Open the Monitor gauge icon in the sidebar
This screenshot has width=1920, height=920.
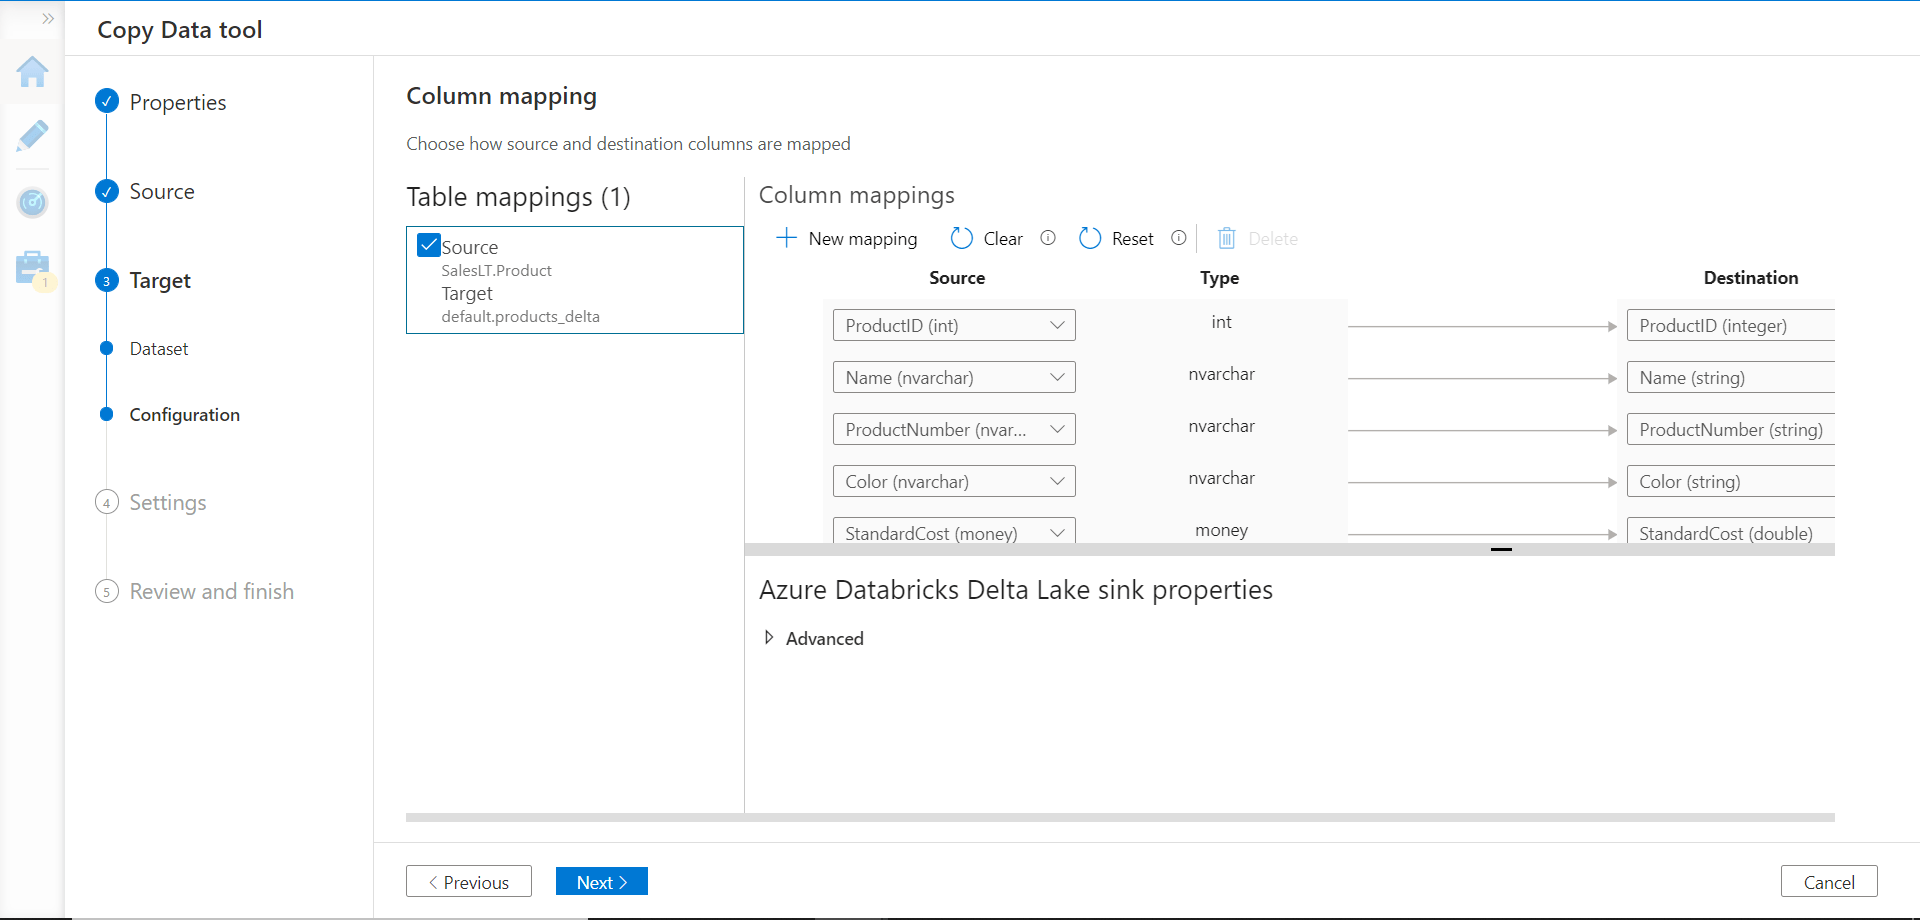pyautogui.click(x=33, y=203)
